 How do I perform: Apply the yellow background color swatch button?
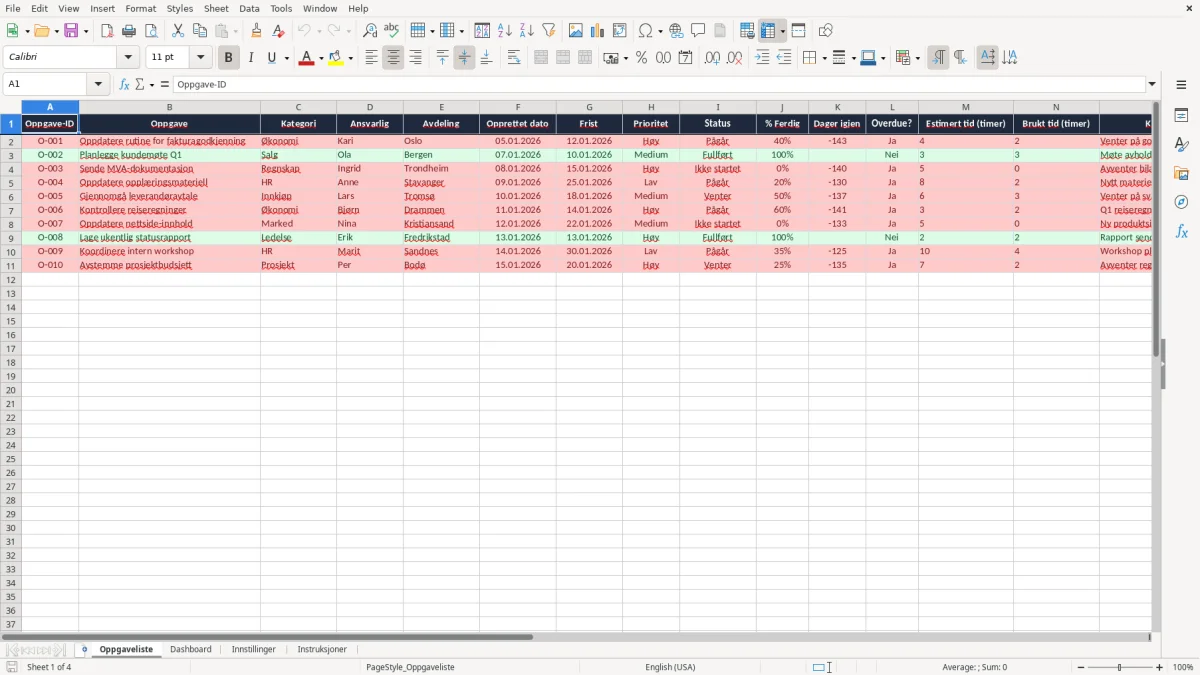[x=336, y=58]
